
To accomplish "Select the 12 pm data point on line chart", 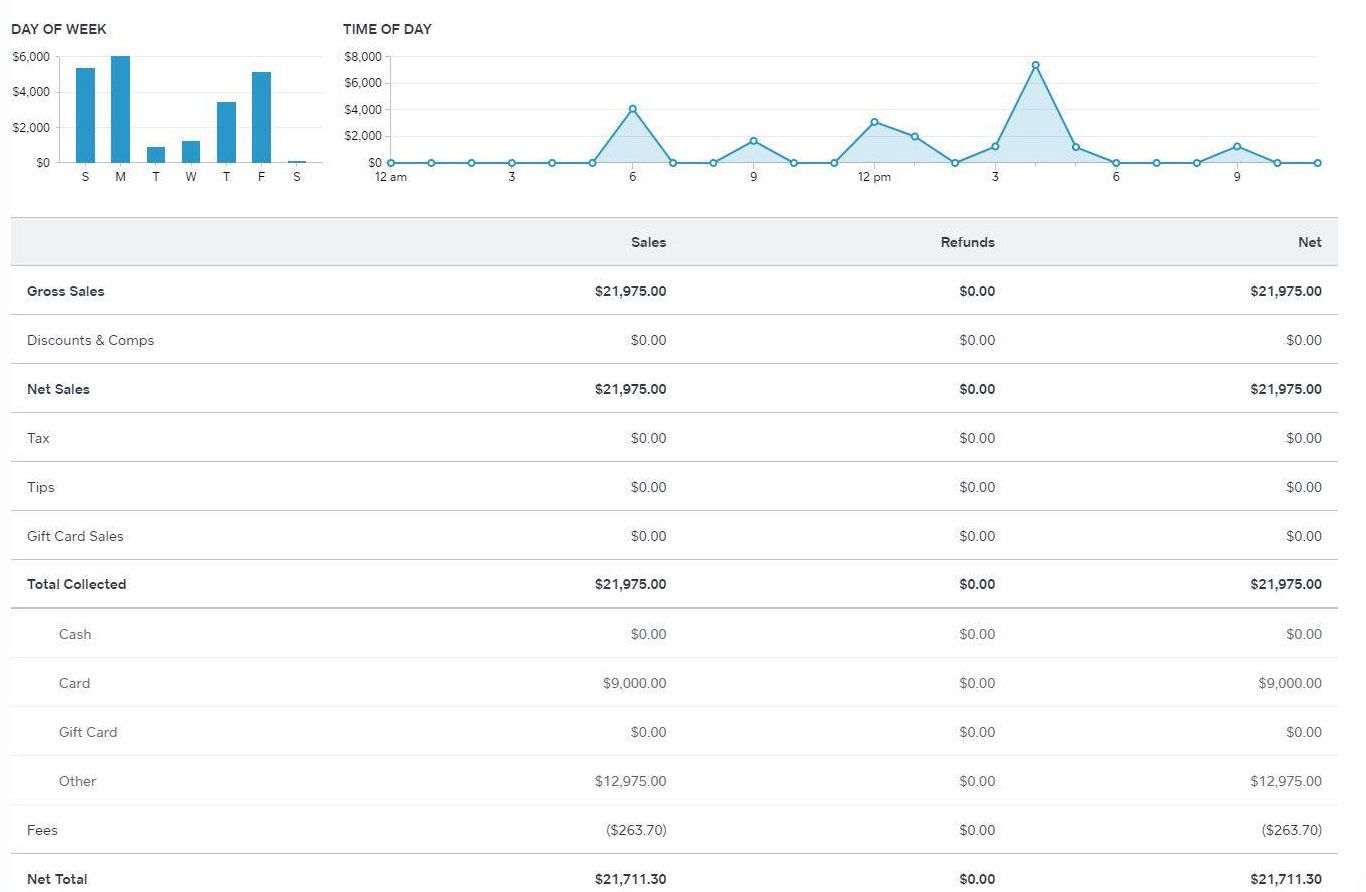I will [x=874, y=122].
